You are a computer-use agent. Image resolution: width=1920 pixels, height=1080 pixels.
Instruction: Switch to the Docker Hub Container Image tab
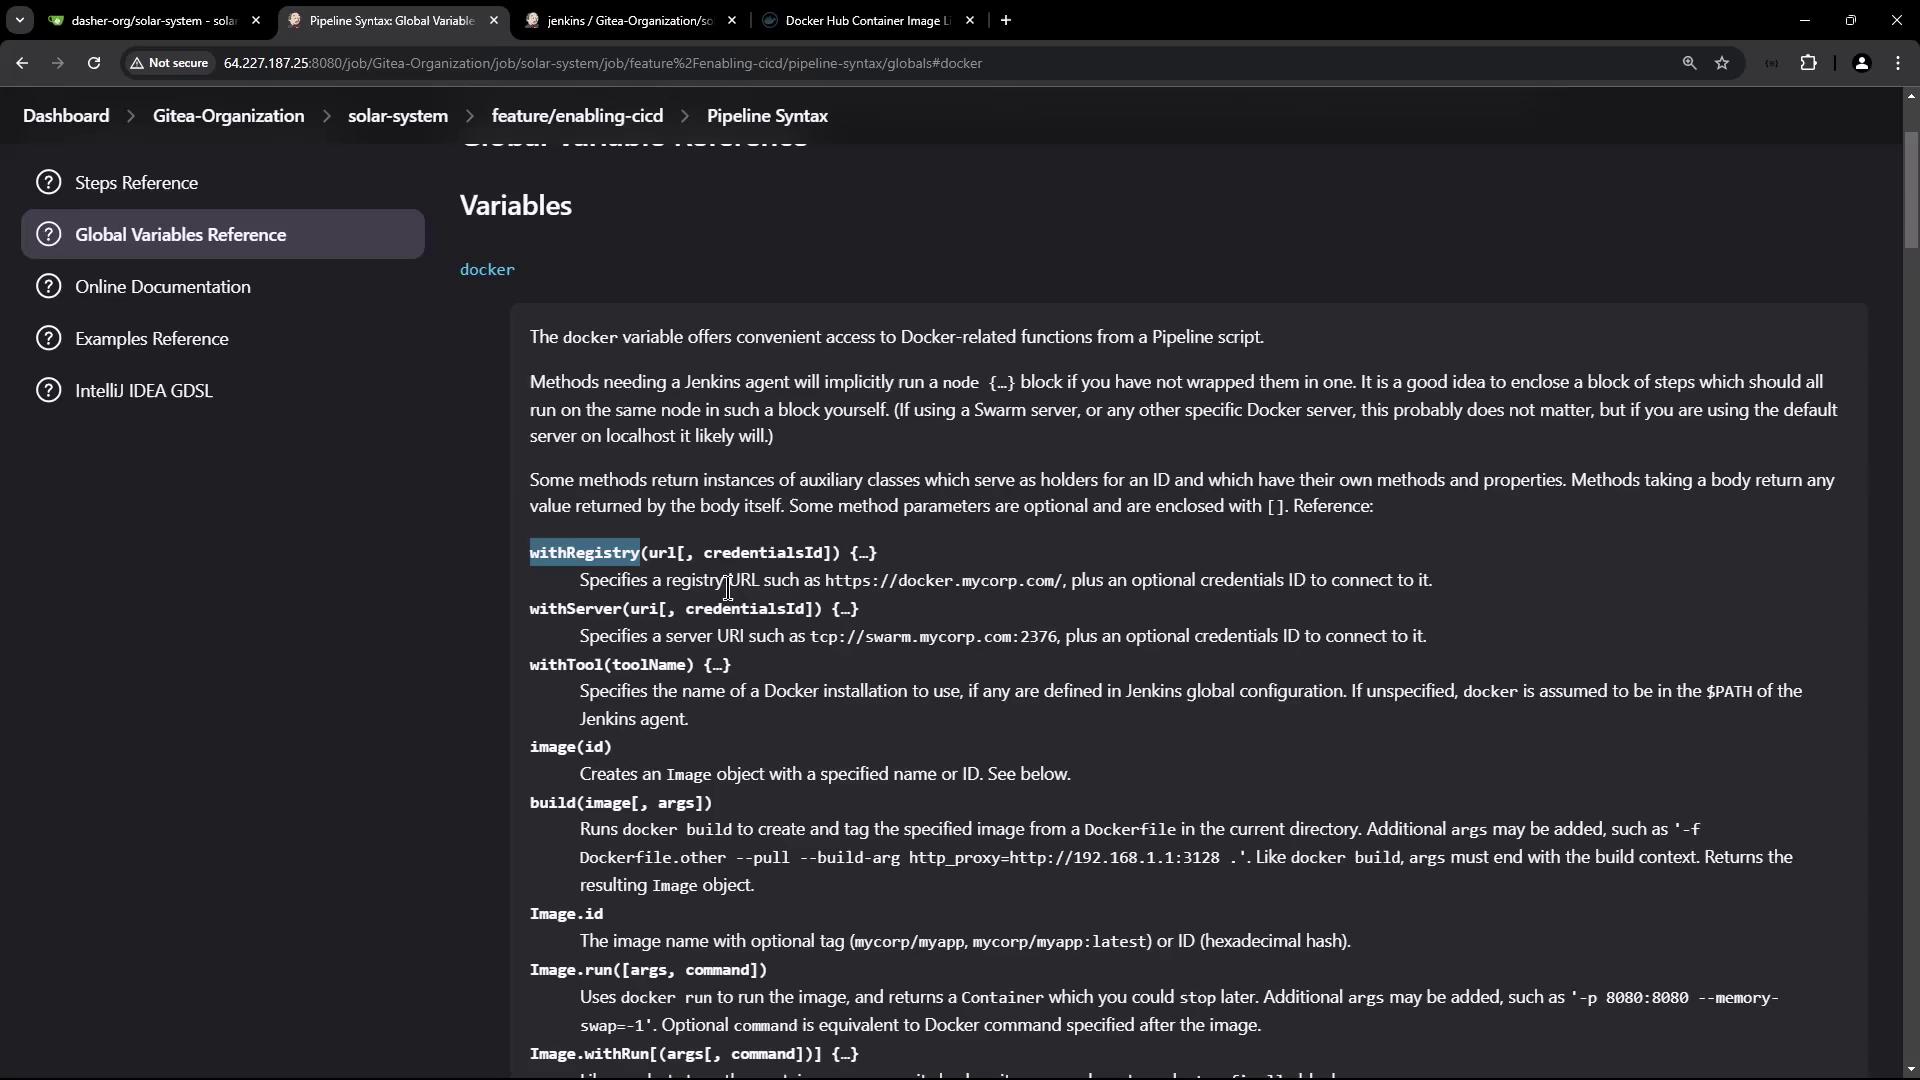[866, 20]
